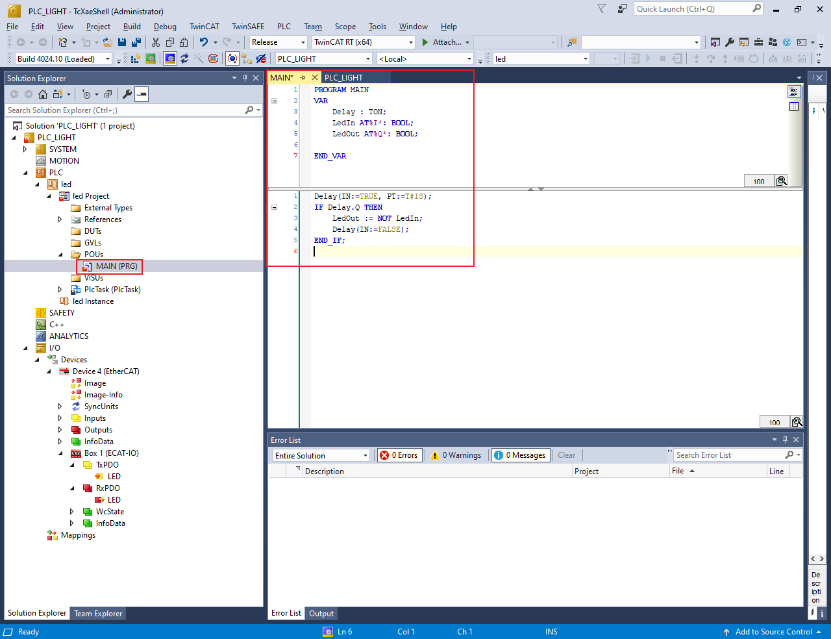
Task: Switch to the PLC_LIGHT editor tab
Action: tap(343, 77)
